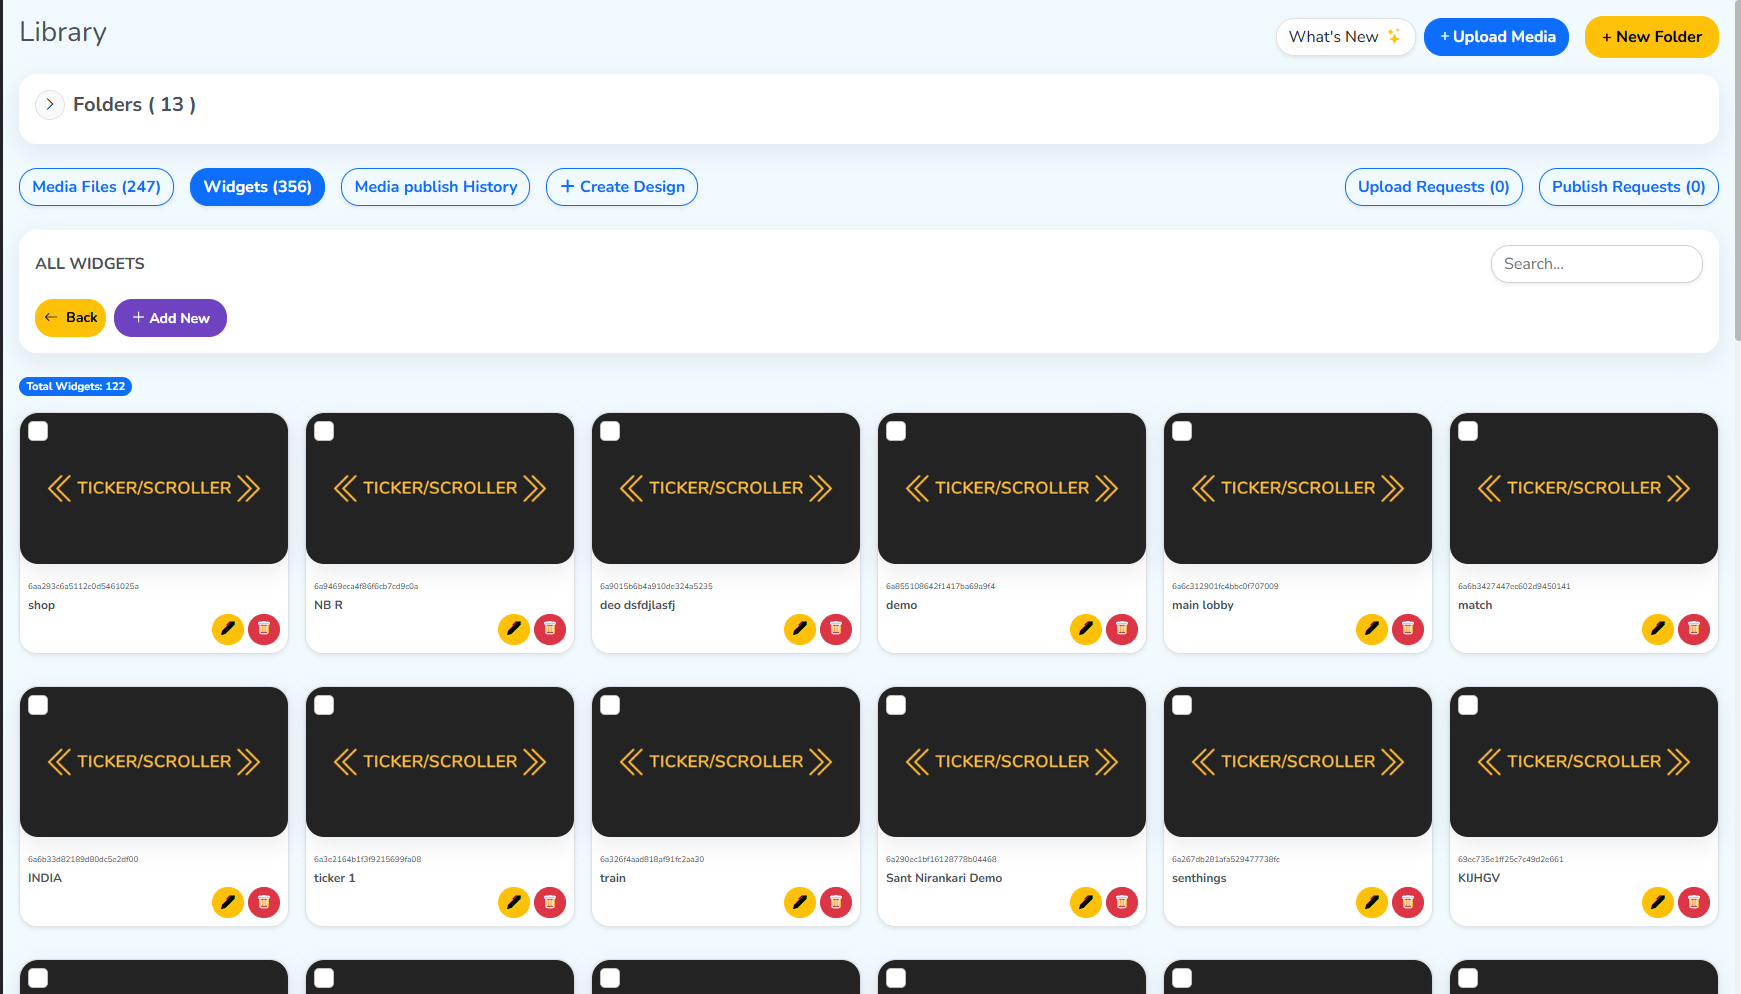Delete the ticker 1 widget
Screen dimensions: 1741x994
pos(550,902)
